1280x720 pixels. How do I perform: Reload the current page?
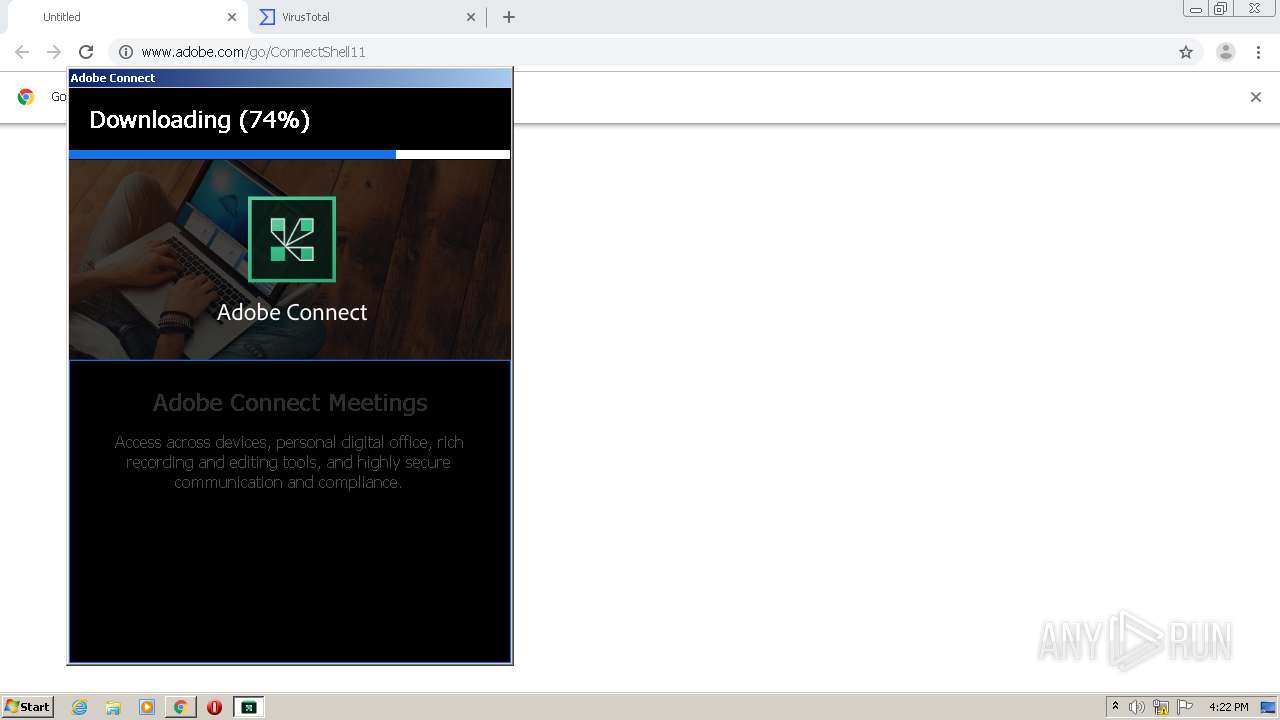(86, 52)
